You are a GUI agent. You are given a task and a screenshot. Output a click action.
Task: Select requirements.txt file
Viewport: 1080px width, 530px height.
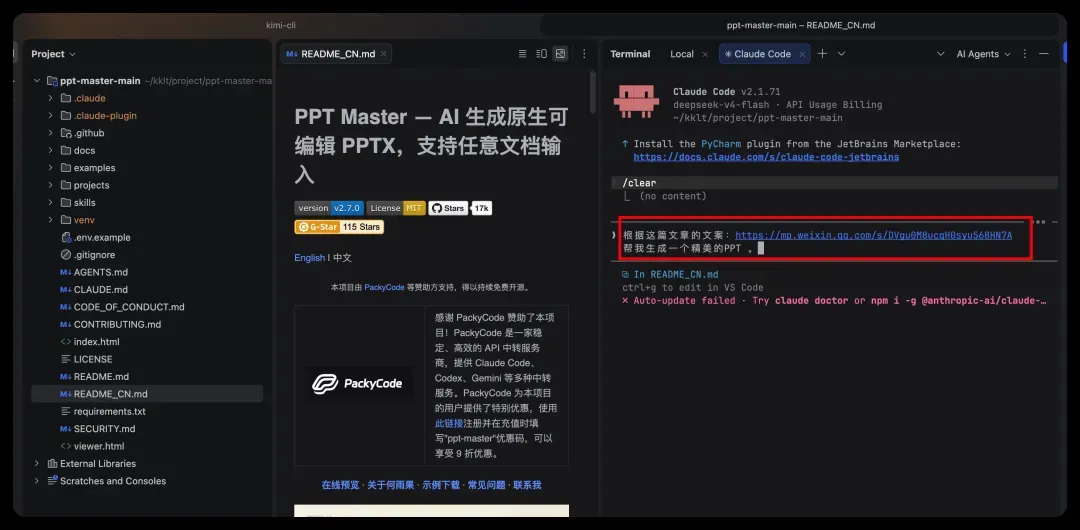pyautogui.click(x=110, y=411)
